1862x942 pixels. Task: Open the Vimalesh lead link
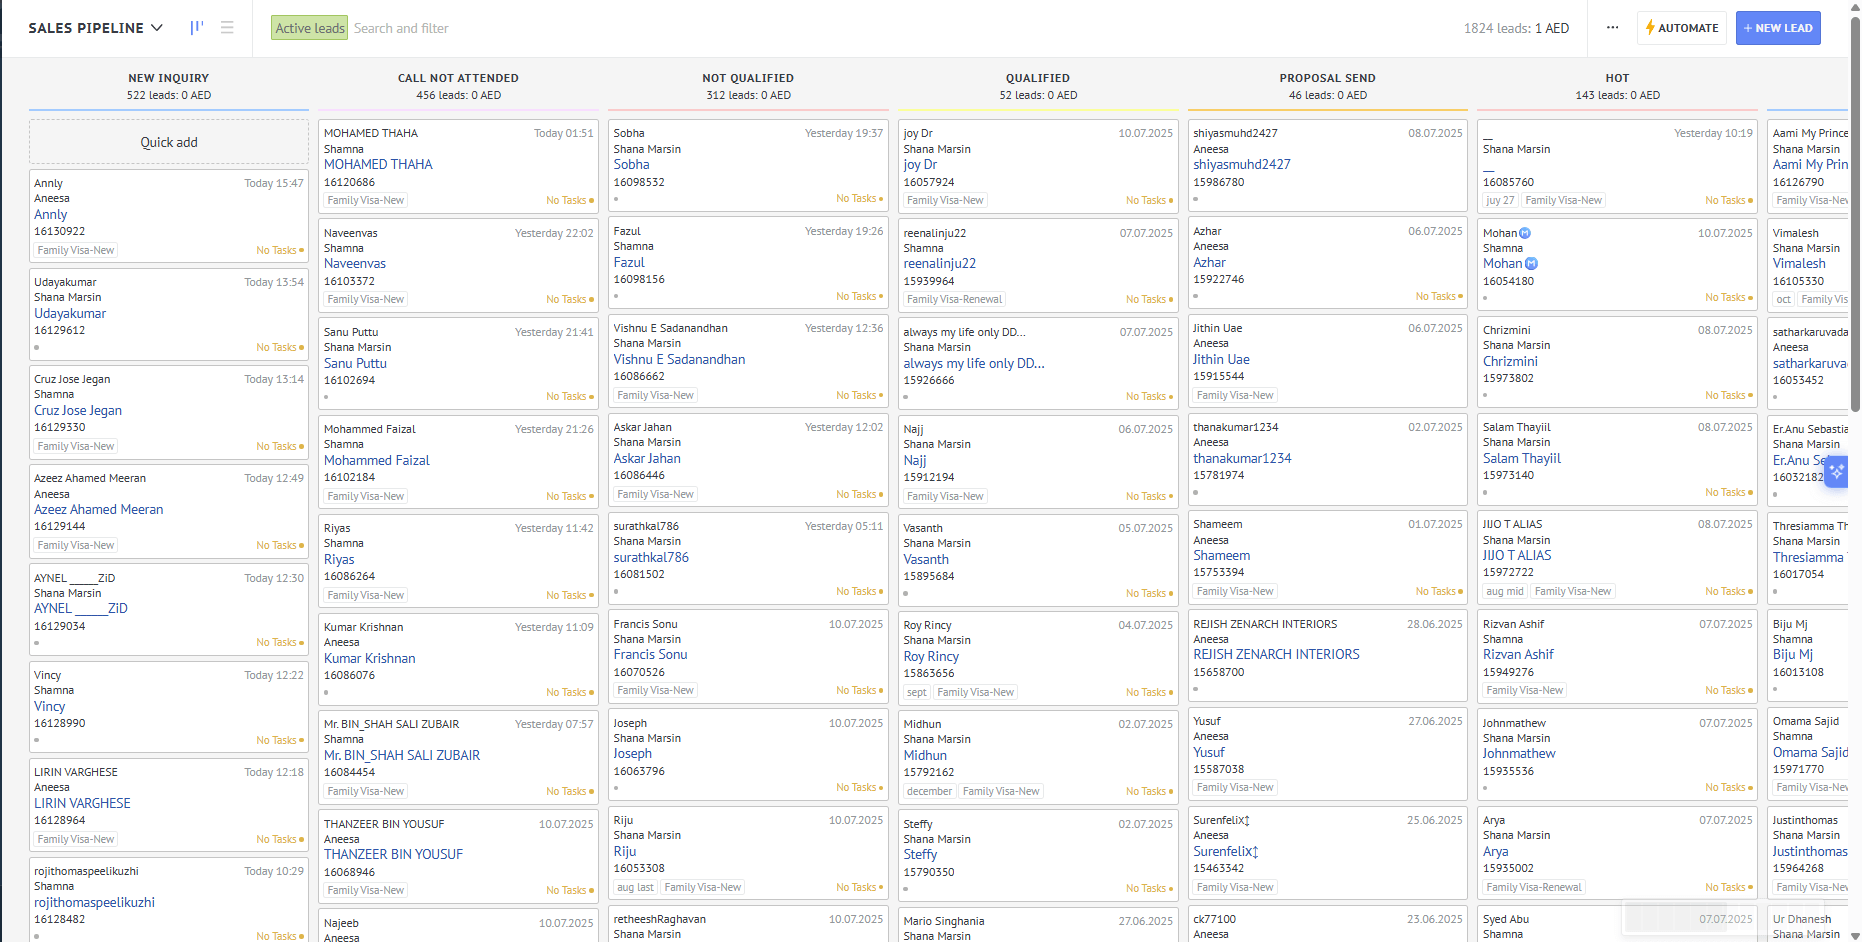[x=1799, y=263]
